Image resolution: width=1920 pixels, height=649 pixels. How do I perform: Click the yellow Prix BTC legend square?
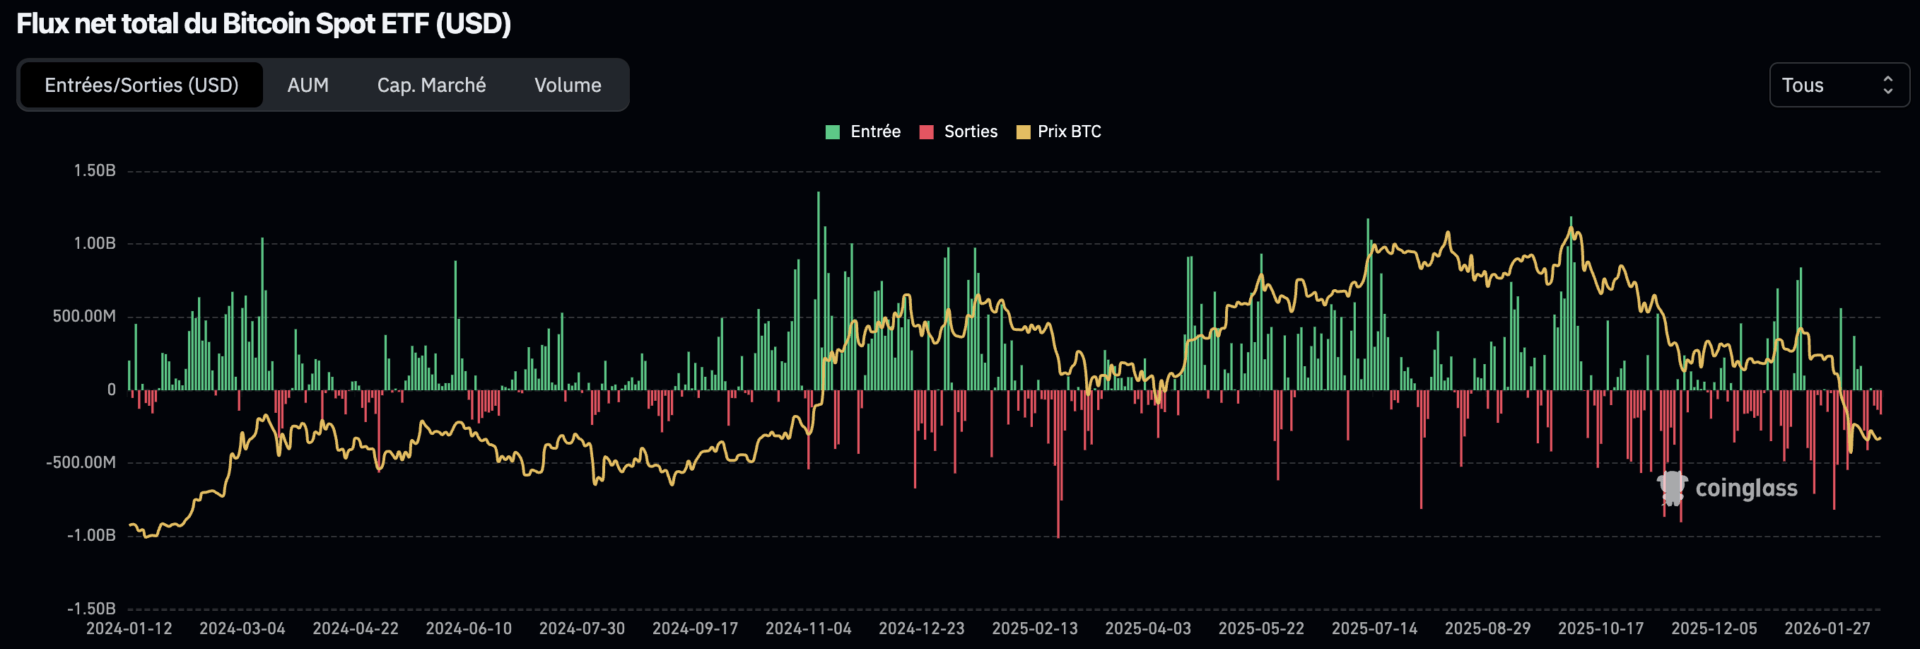coord(1023,132)
